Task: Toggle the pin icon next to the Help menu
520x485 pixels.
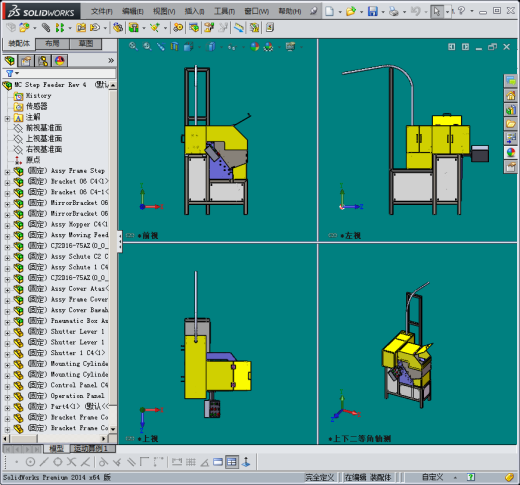Action: (313, 11)
